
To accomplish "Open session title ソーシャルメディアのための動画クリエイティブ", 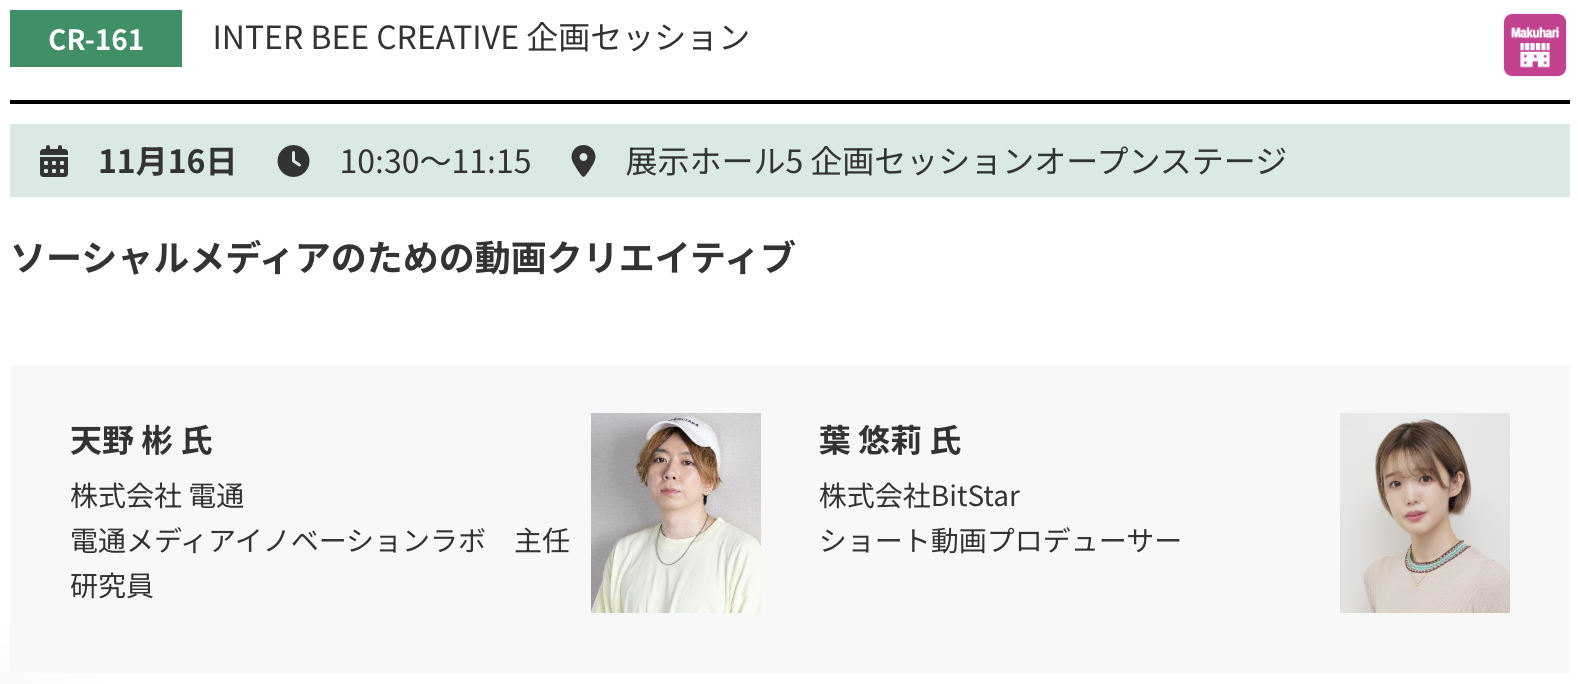I will click(x=403, y=258).
